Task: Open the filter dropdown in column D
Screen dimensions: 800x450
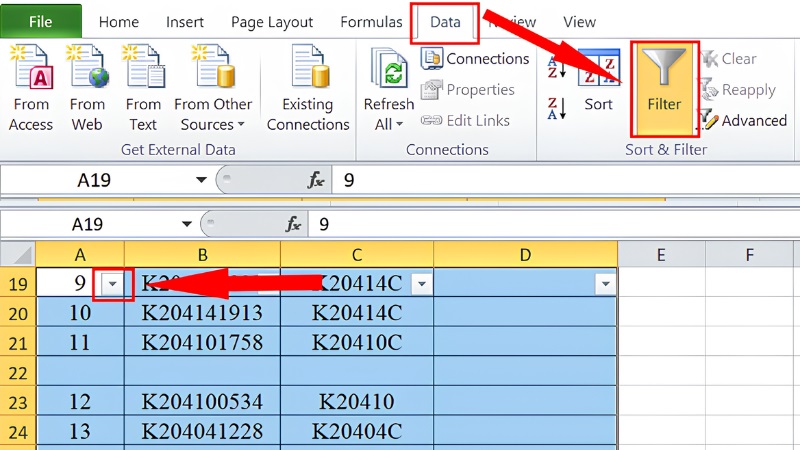Action: click(x=605, y=284)
